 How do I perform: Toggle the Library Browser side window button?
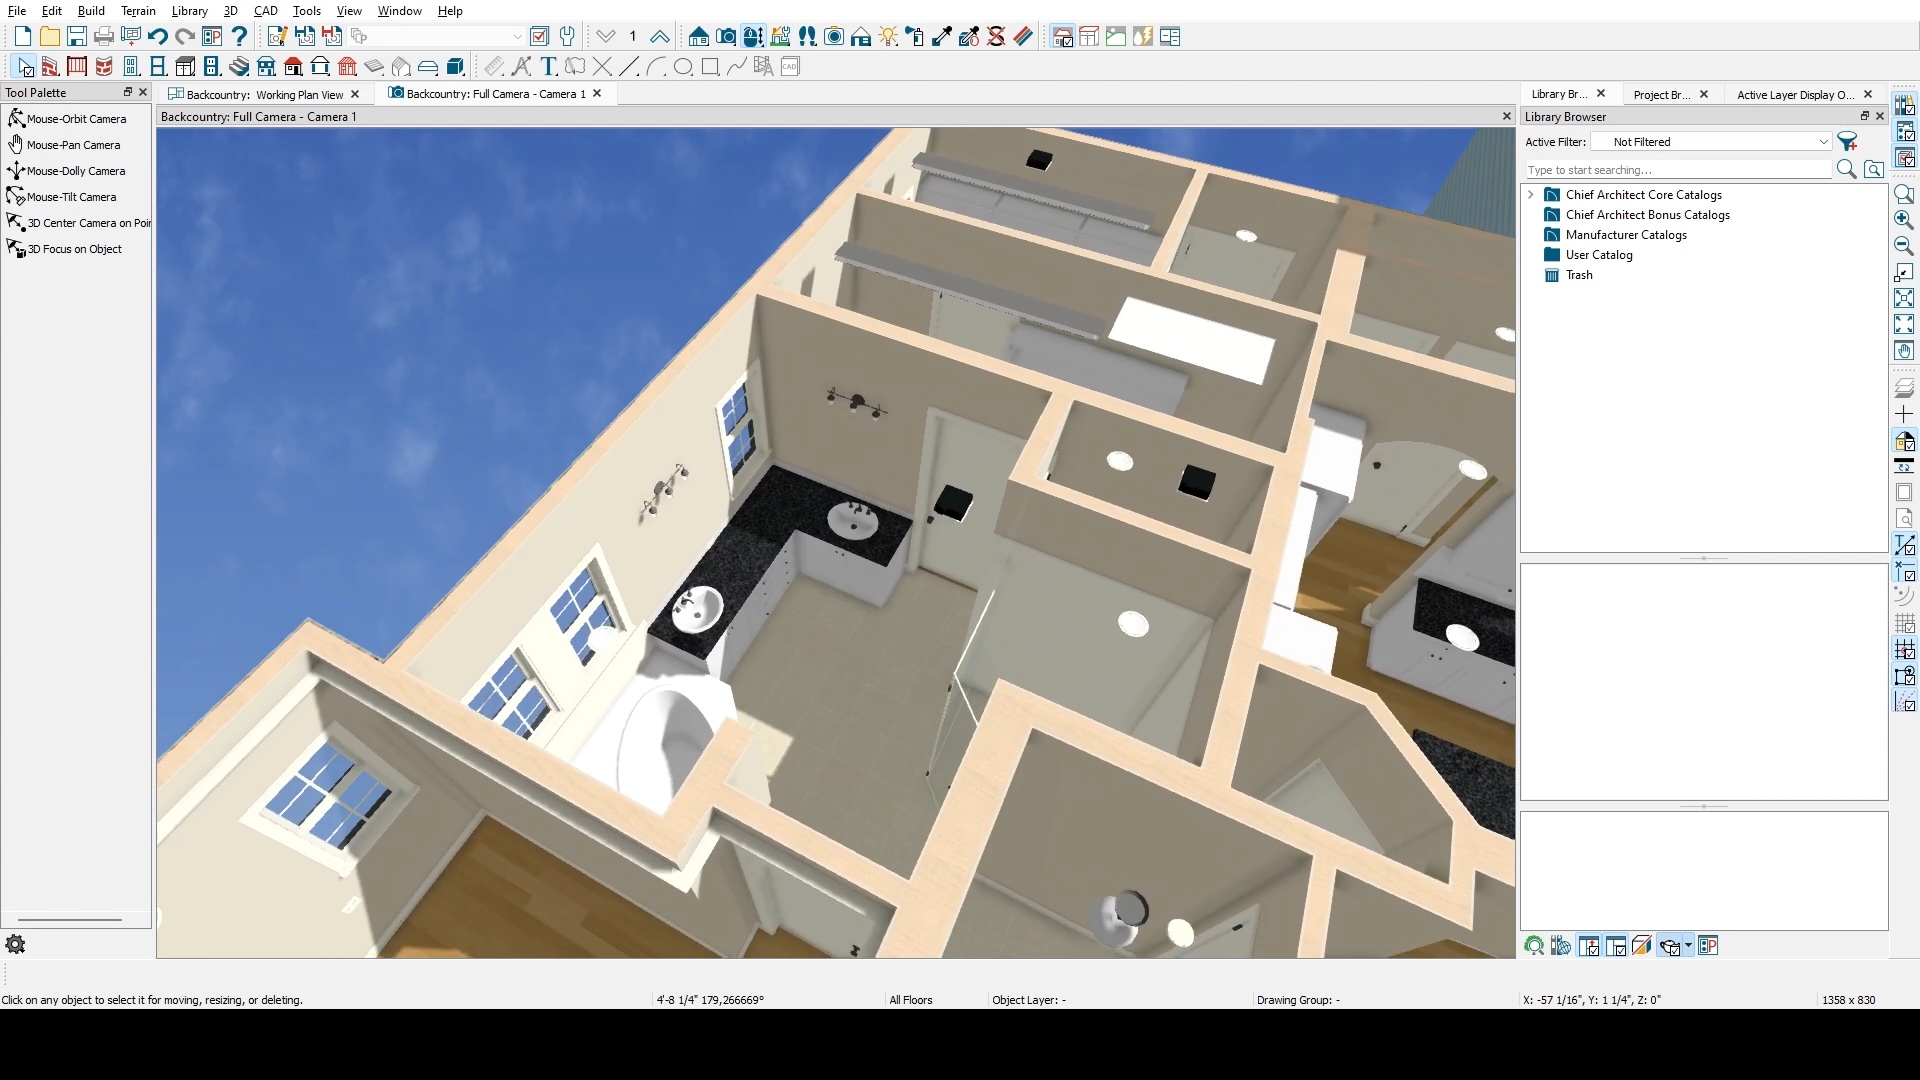(1904, 105)
